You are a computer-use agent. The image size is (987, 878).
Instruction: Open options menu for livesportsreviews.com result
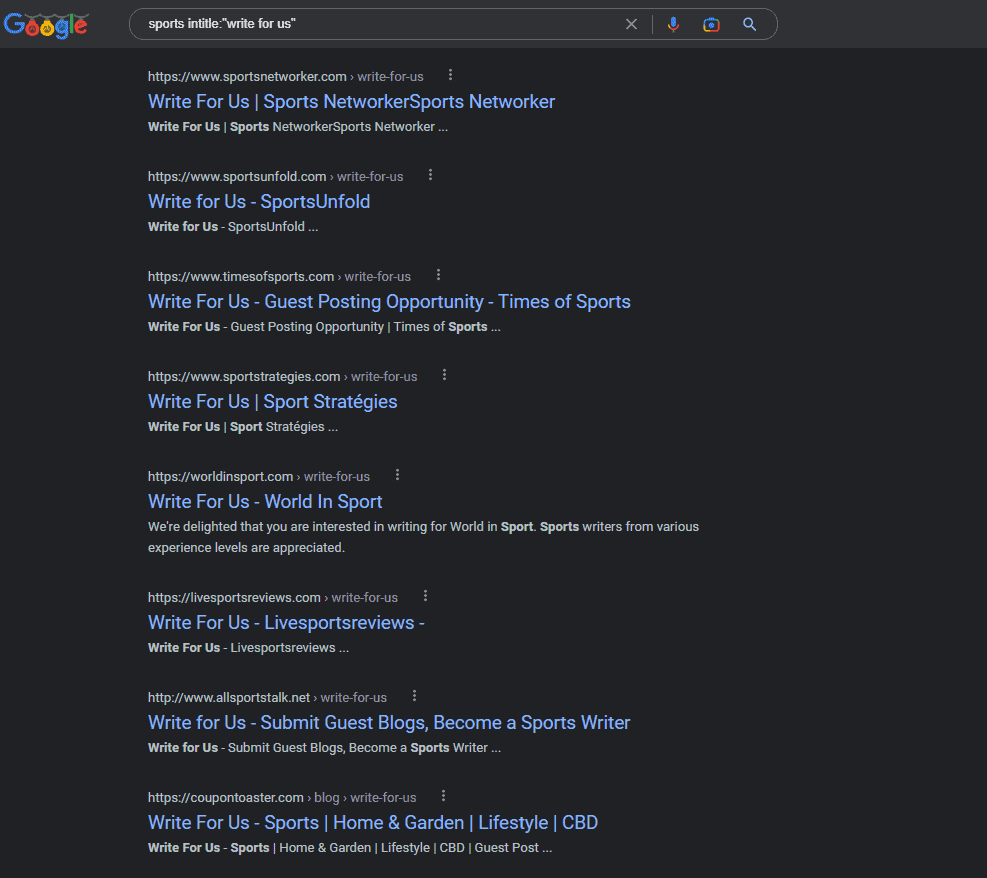click(426, 596)
